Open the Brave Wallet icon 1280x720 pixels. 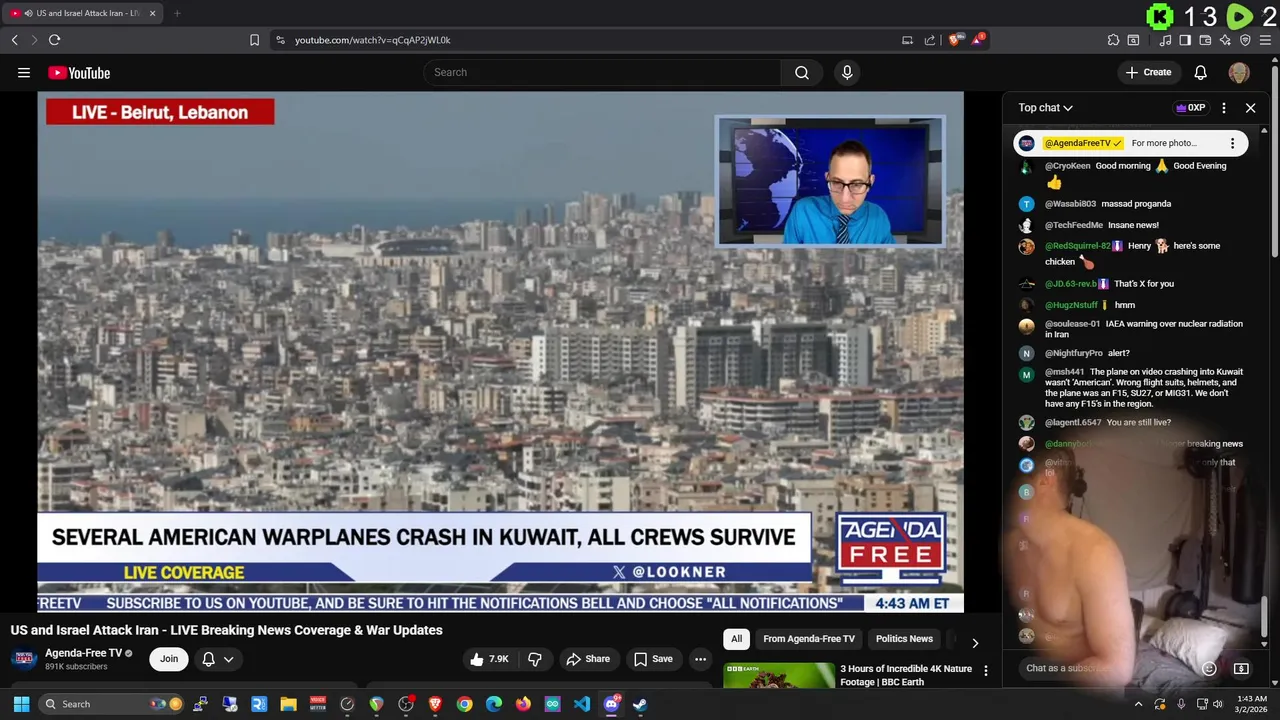(x=1205, y=40)
